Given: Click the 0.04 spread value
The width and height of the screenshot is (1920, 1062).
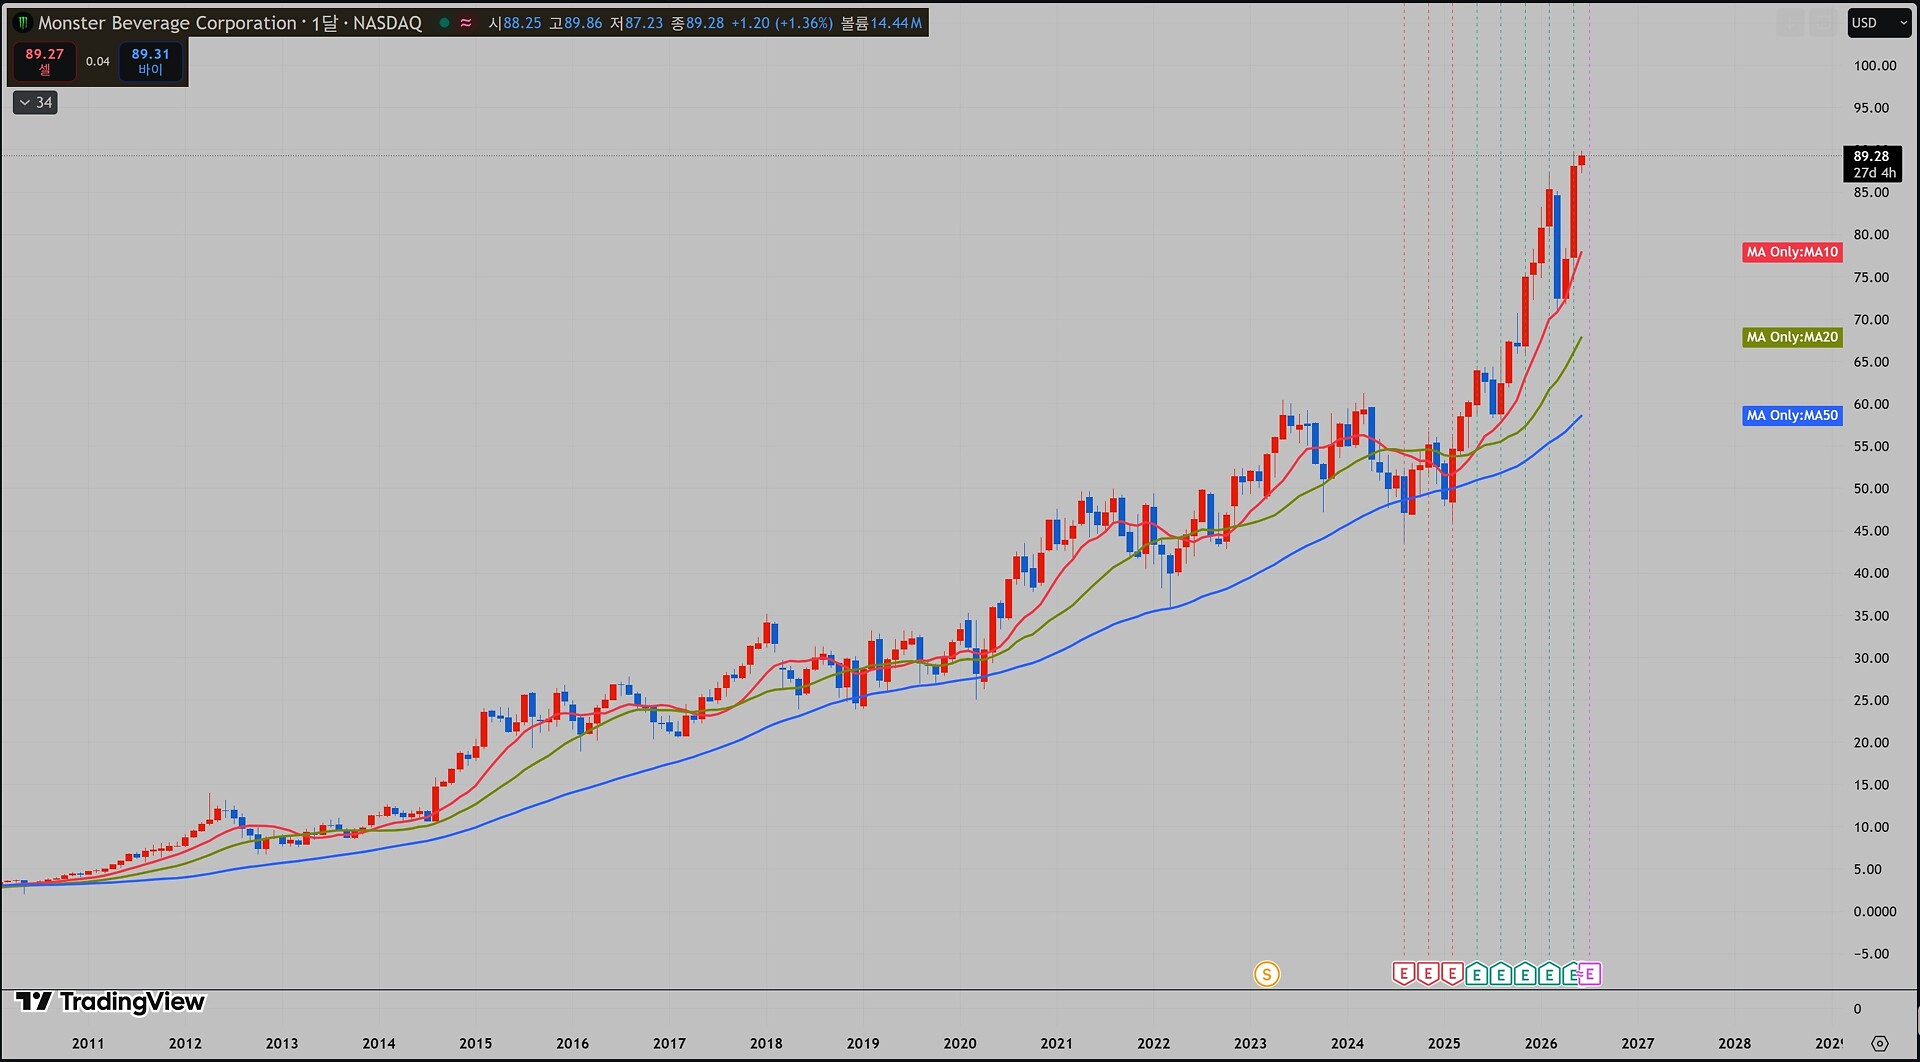Looking at the screenshot, I should pyautogui.click(x=98, y=62).
